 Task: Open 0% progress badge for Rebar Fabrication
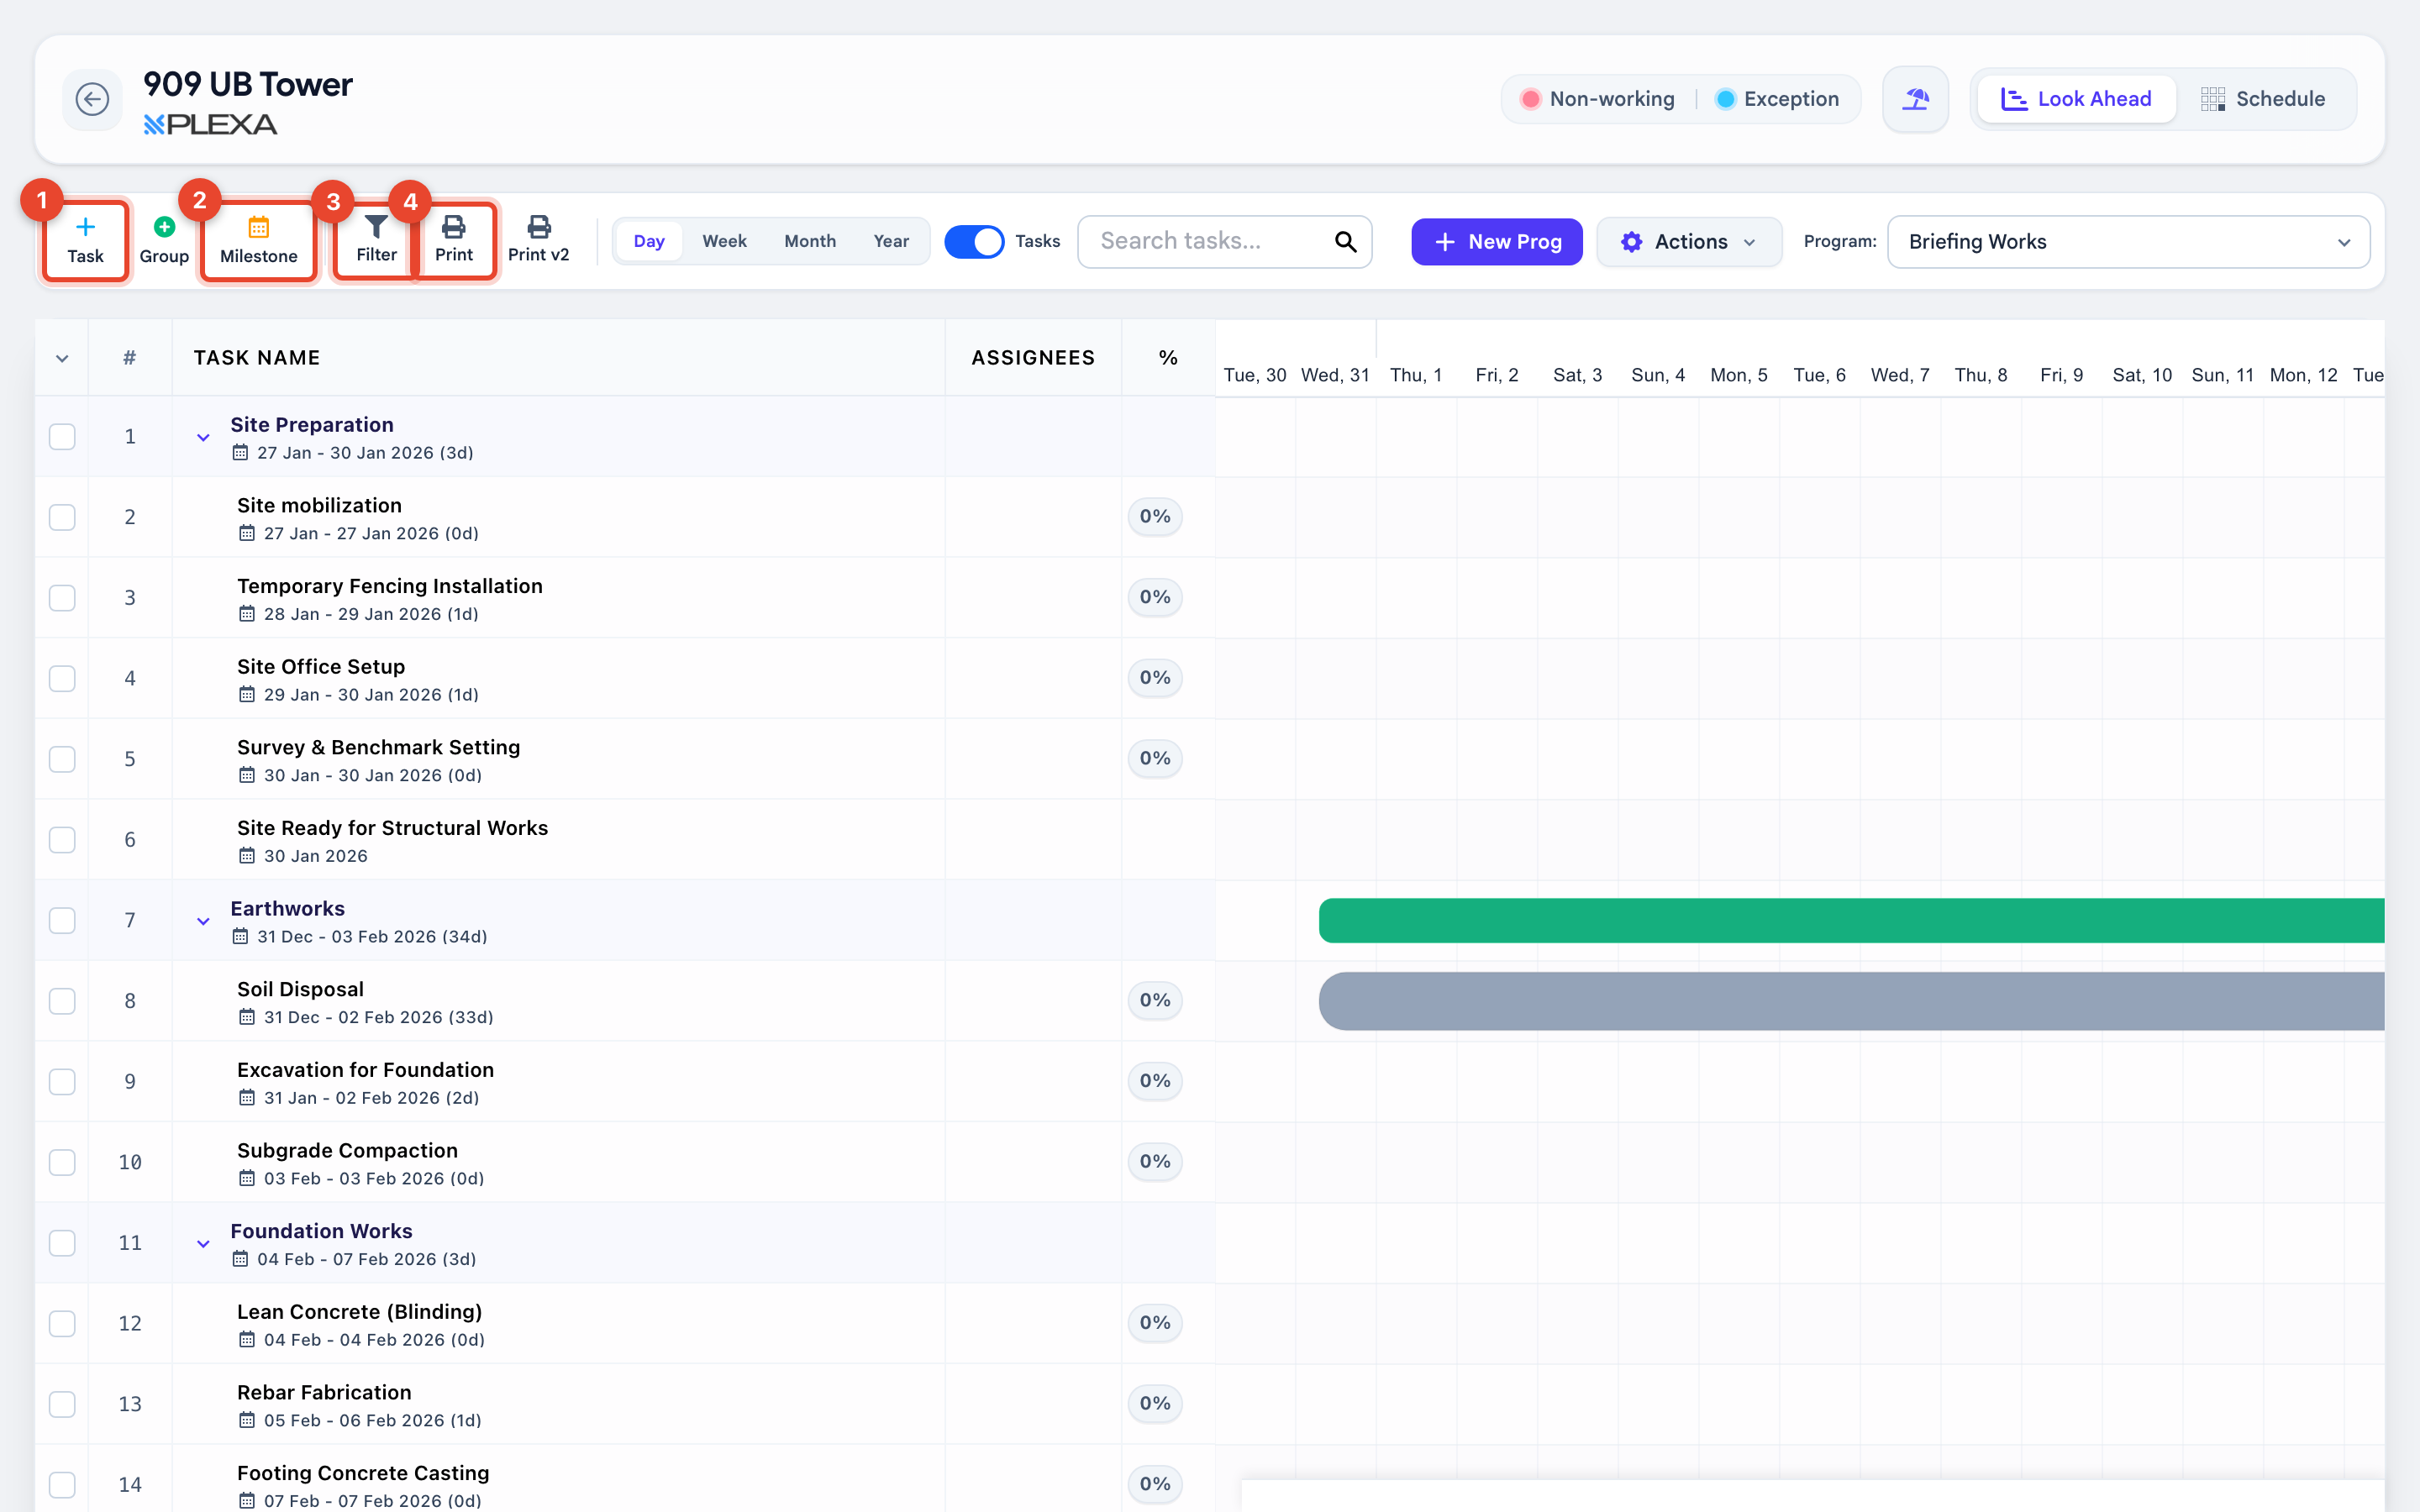[x=1155, y=1404]
